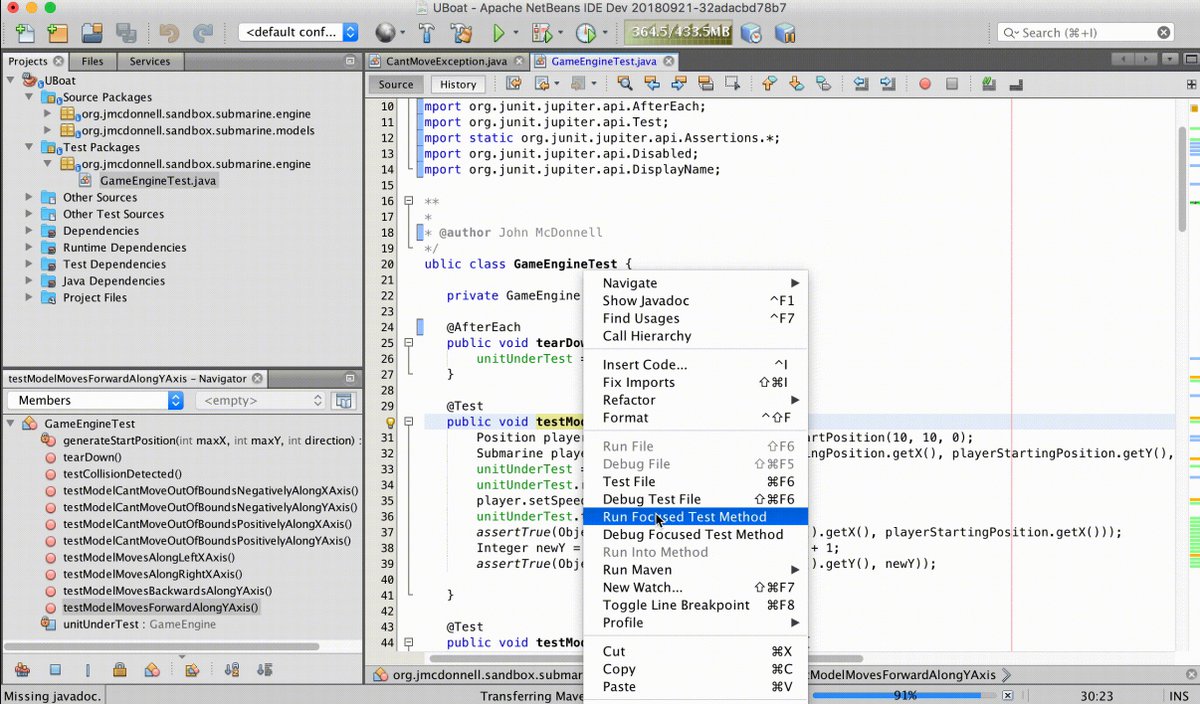Choose Debug Focused Test Method
This screenshot has height=704, width=1200.
(696, 534)
